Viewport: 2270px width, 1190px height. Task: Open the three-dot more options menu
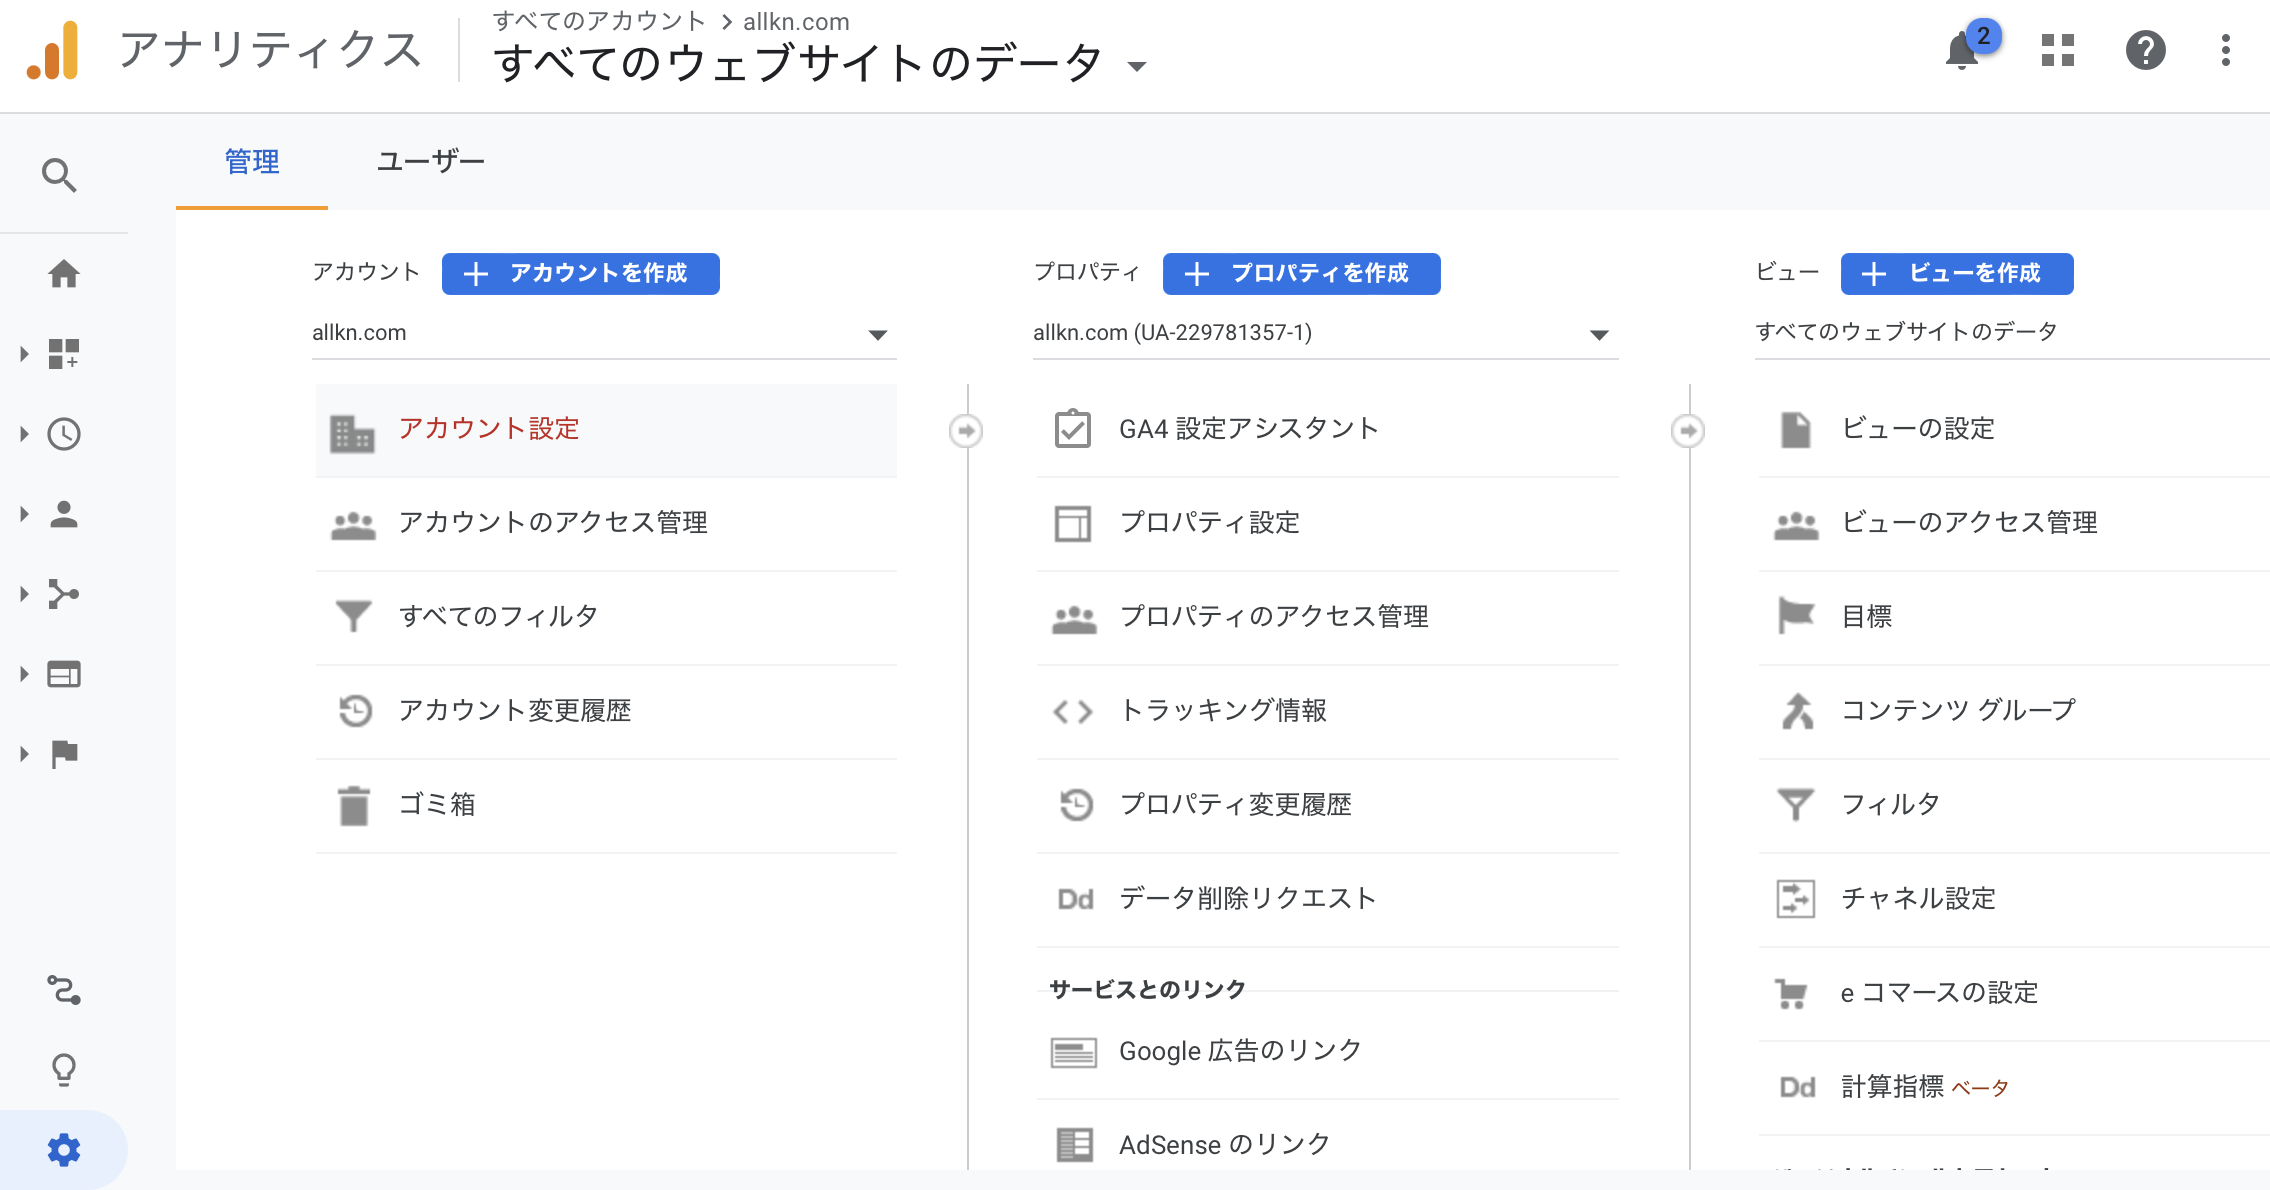(2226, 50)
